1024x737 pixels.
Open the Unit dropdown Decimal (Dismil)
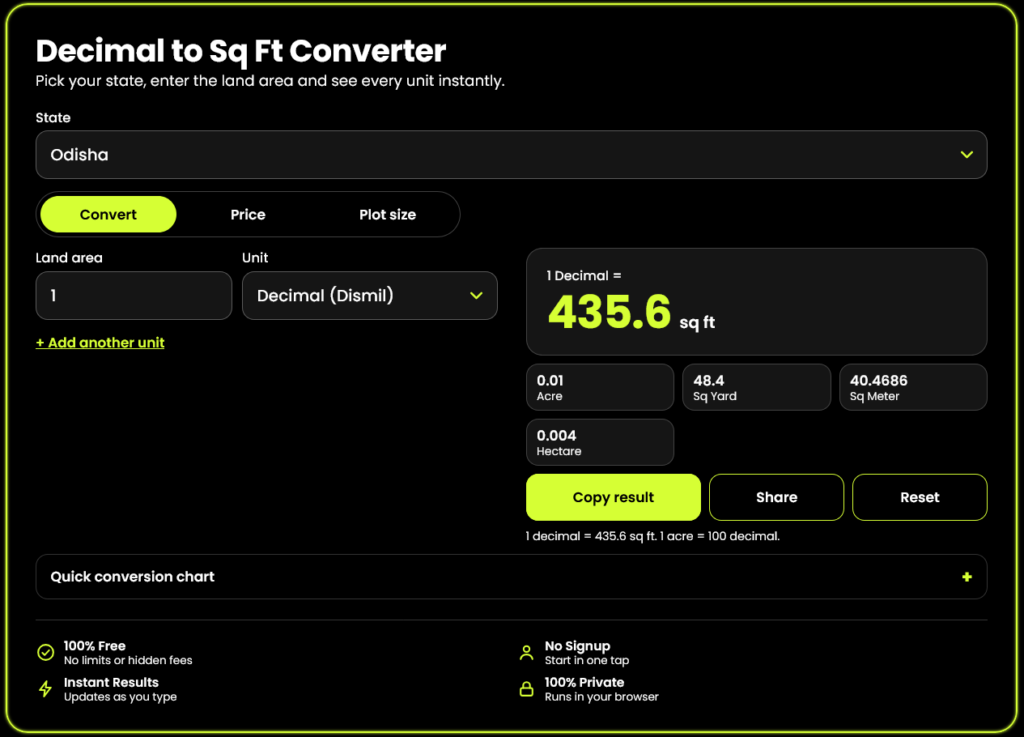point(370,296)
